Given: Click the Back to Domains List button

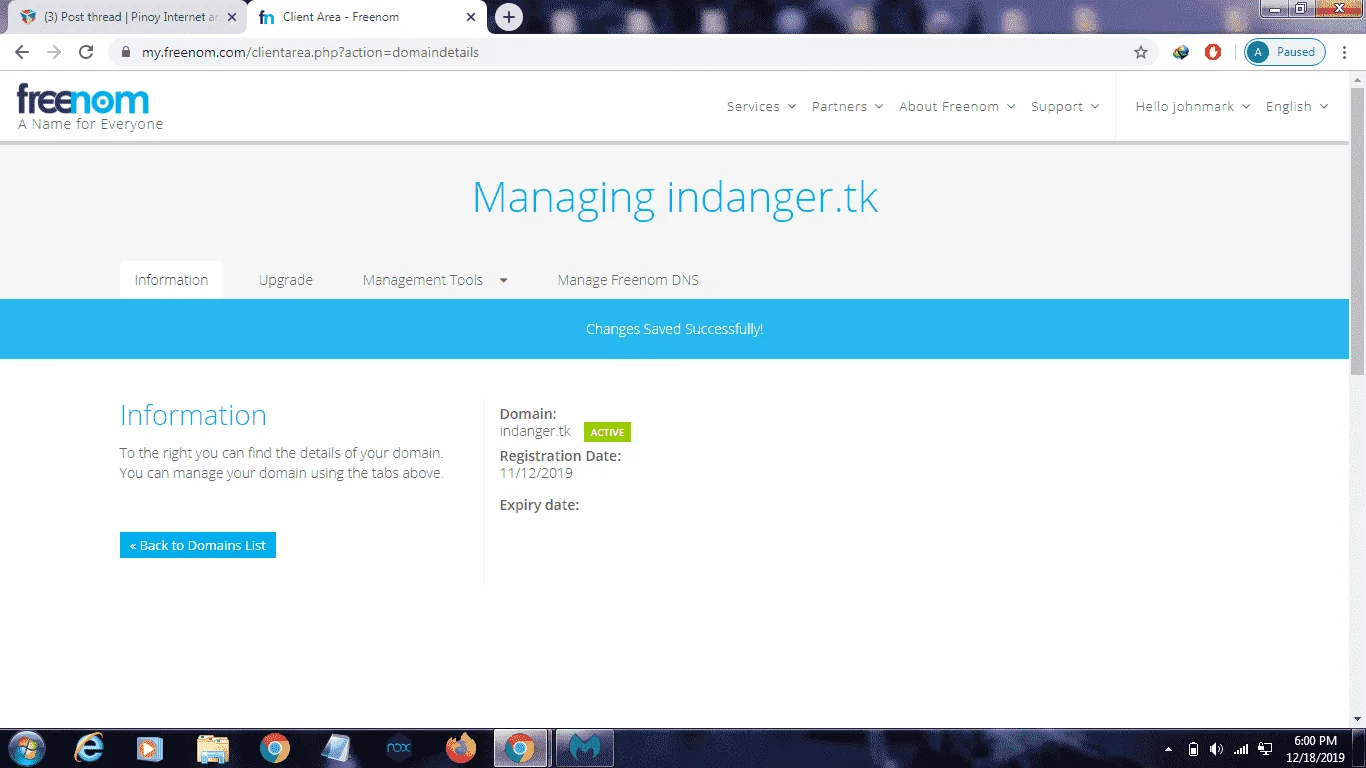Looking at the screenshot, I should [x=198, y=545].
